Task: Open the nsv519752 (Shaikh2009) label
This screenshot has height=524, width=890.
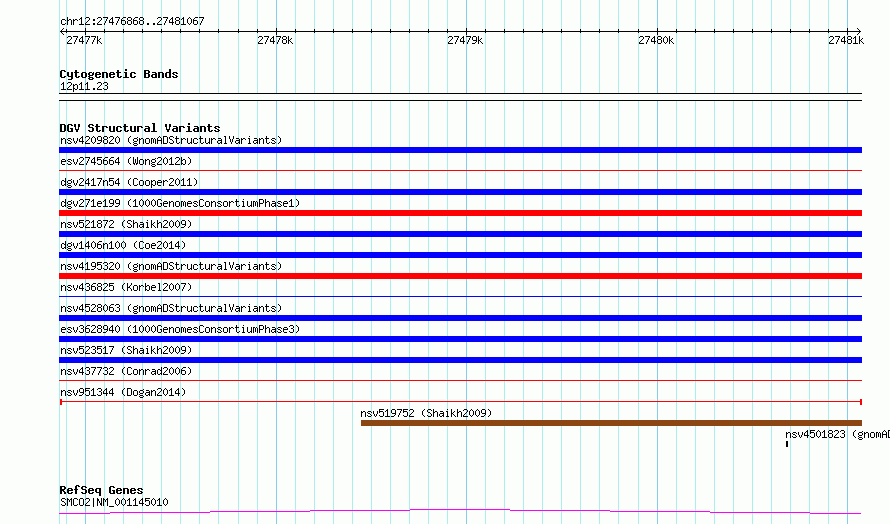Action: pos(426,413)
